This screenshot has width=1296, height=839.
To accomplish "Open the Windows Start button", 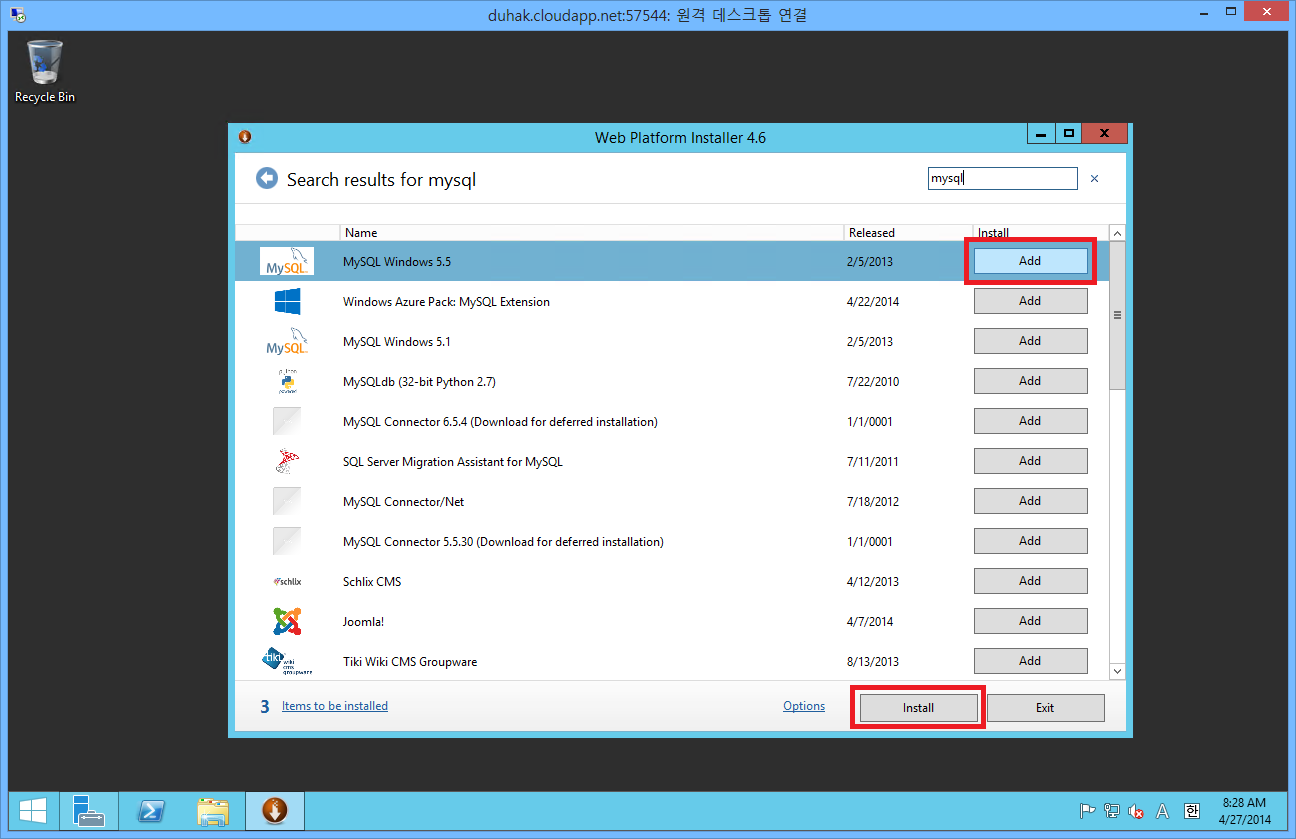I will pos(33,811).
